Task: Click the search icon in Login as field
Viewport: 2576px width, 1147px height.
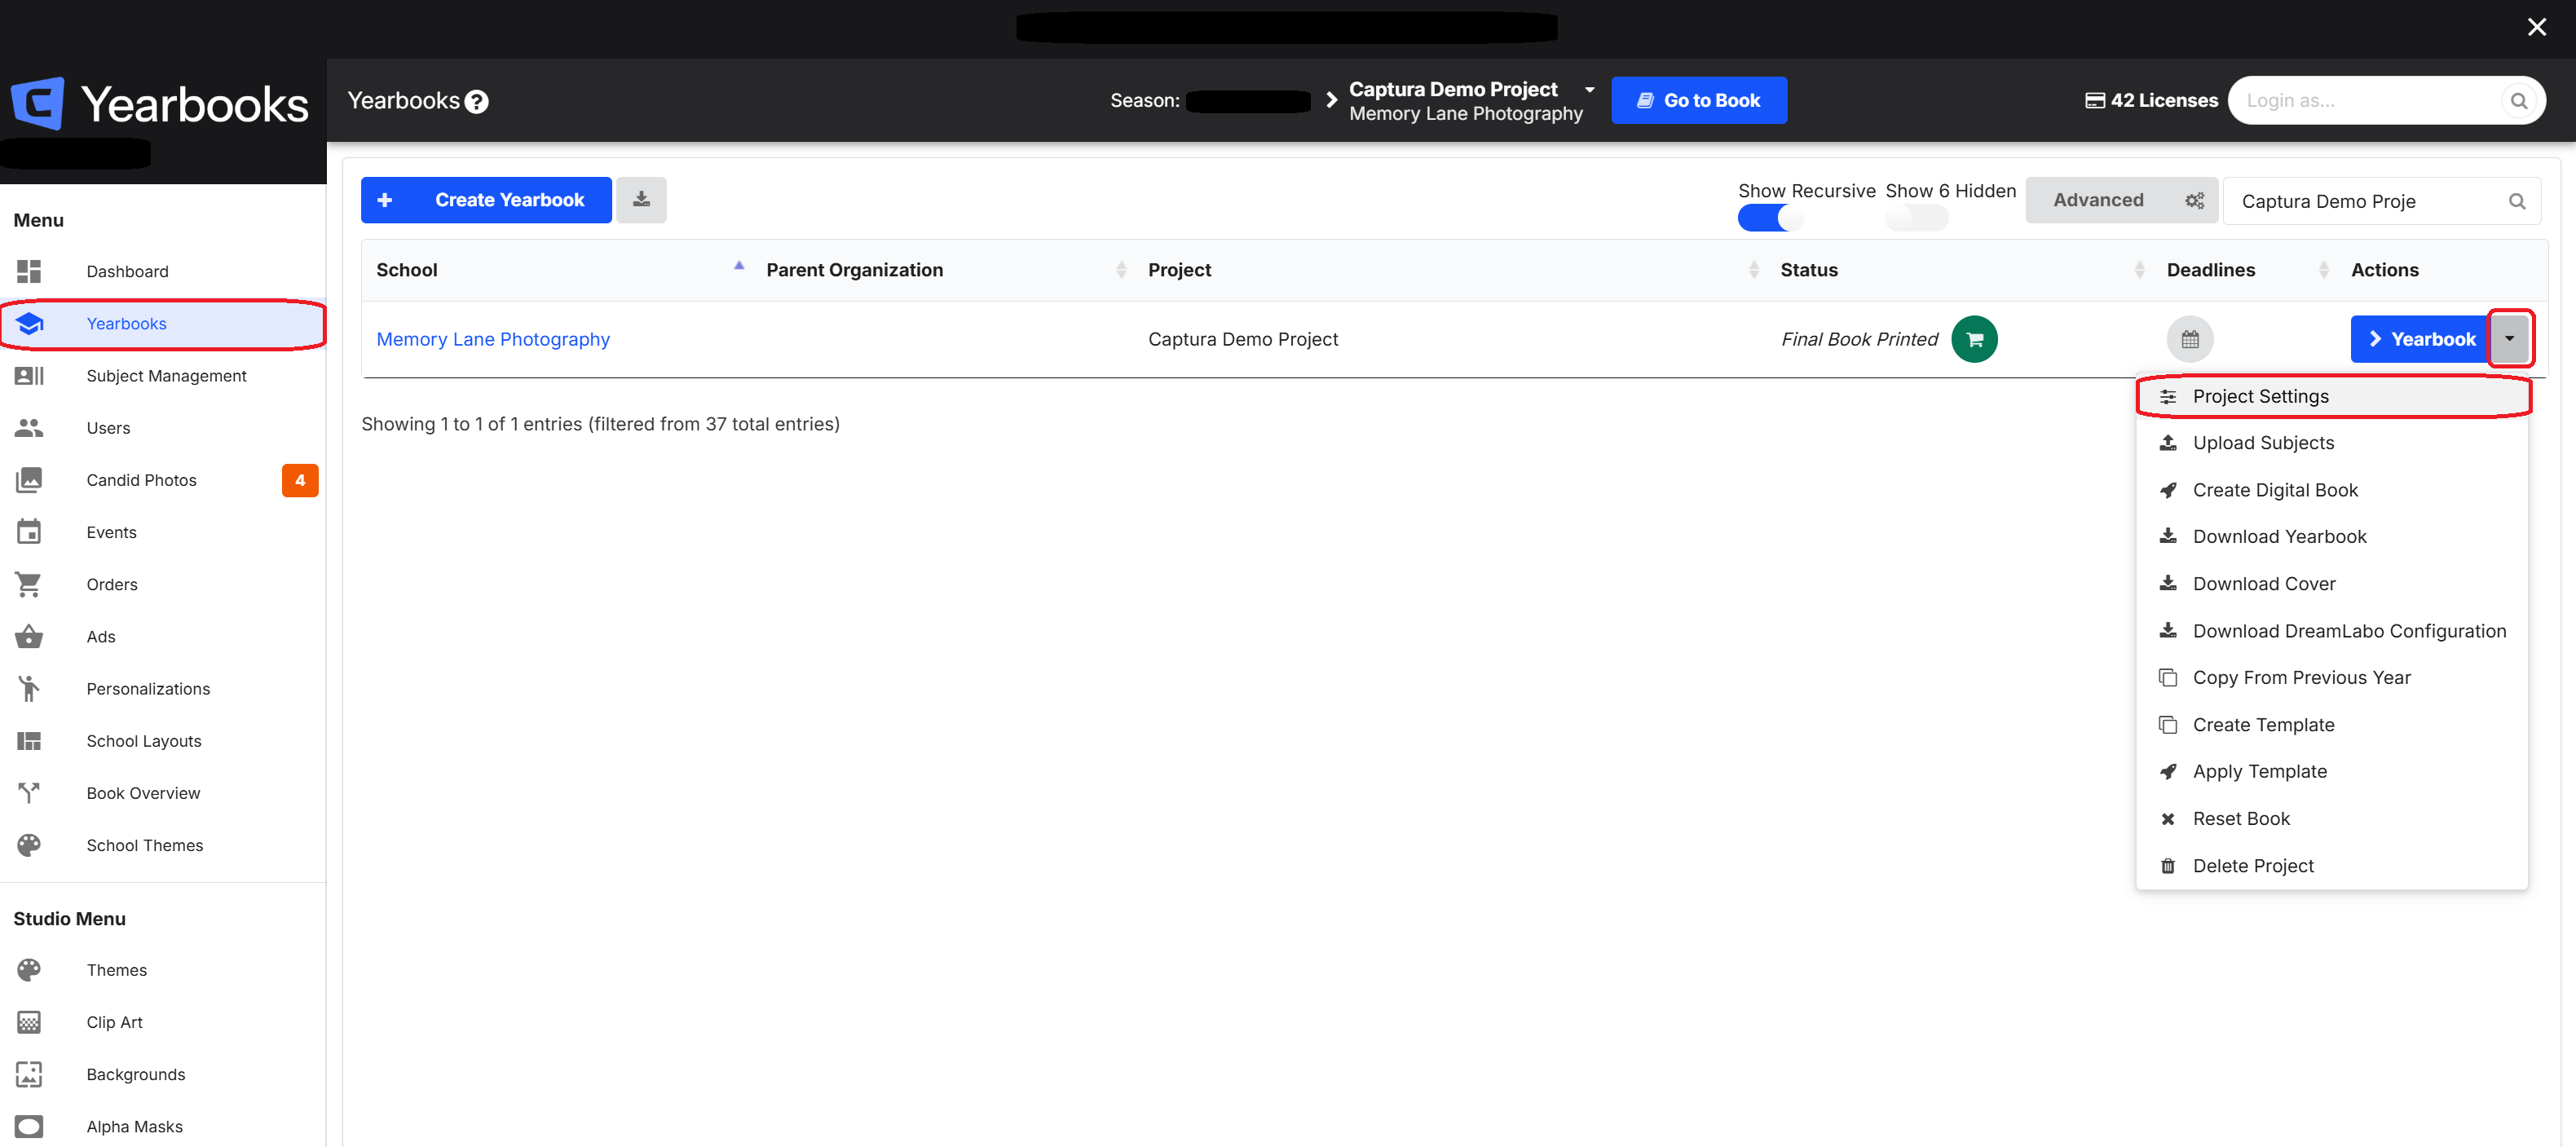Action: (2518, 101)
